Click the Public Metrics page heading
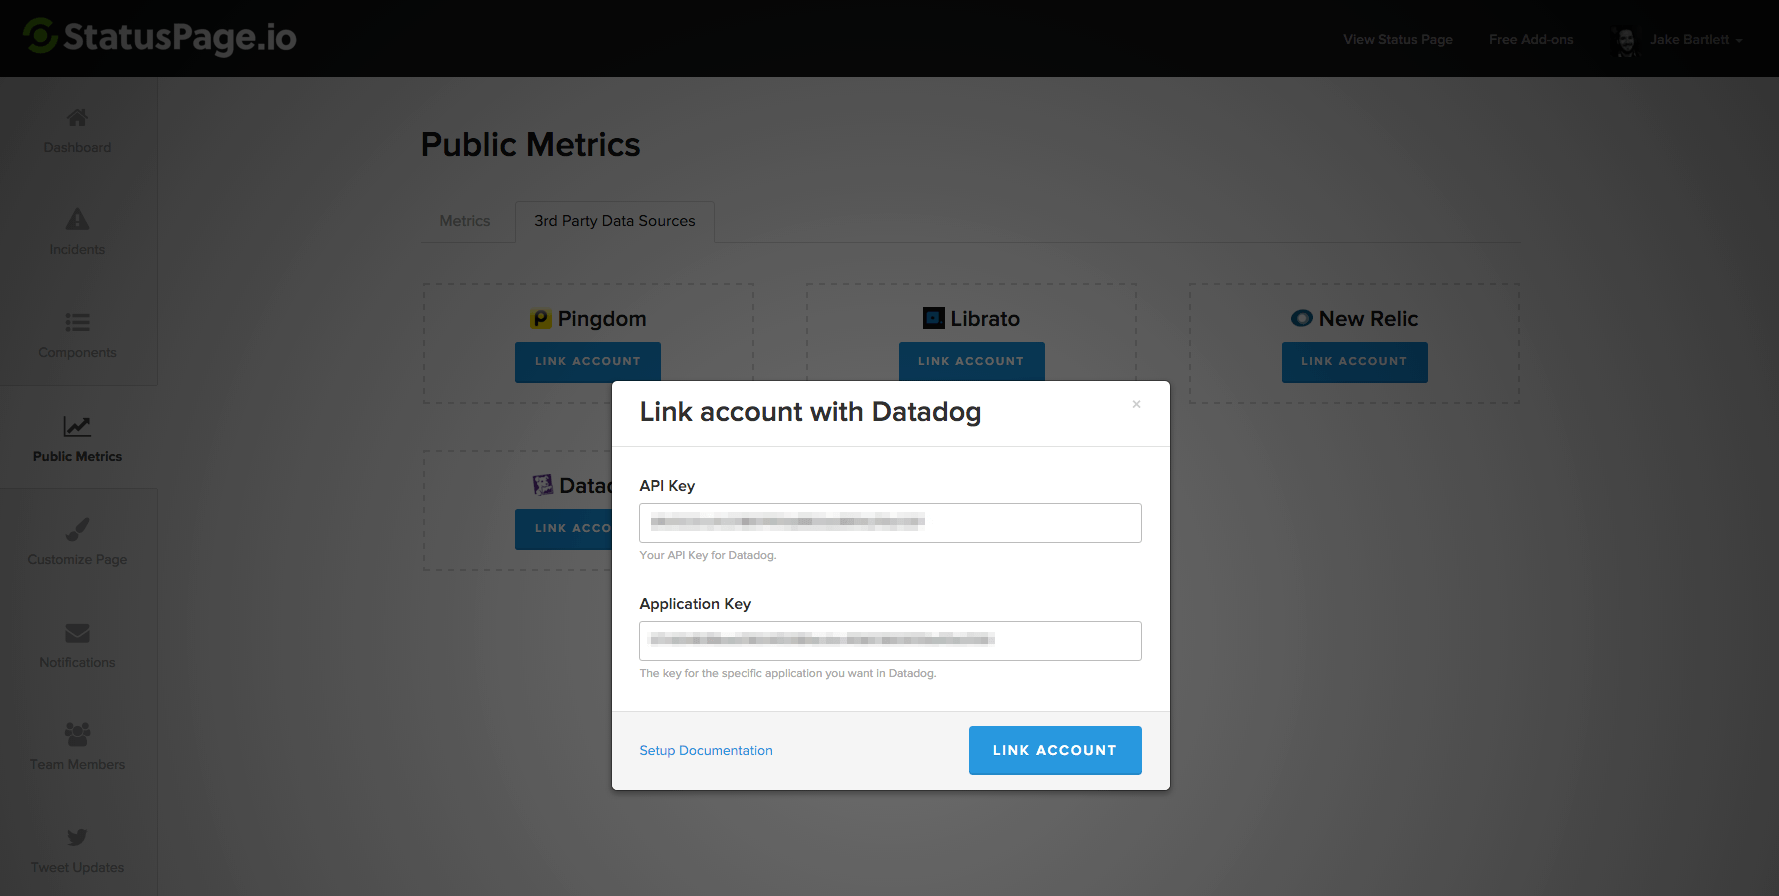This screenshot has height=896, width=1779. [530, 145]
